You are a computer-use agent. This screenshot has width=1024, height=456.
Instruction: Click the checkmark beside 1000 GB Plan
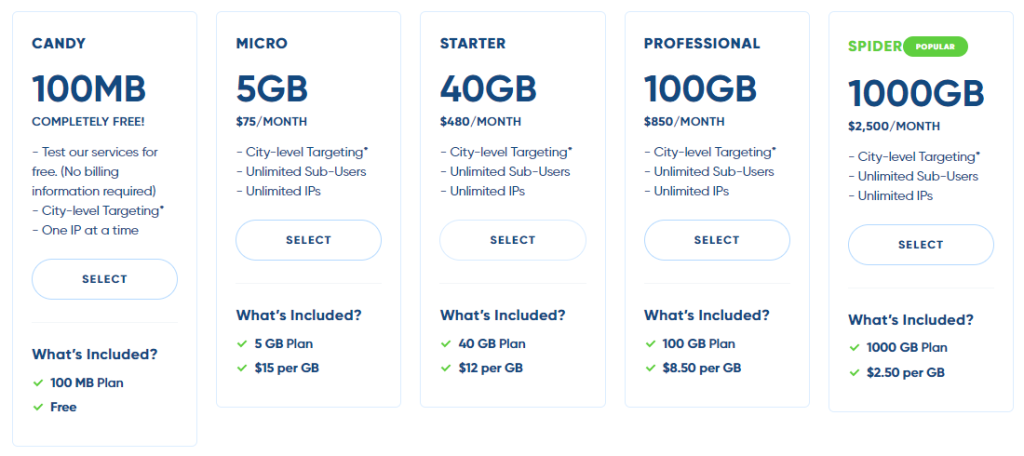[x=855, y=348]
